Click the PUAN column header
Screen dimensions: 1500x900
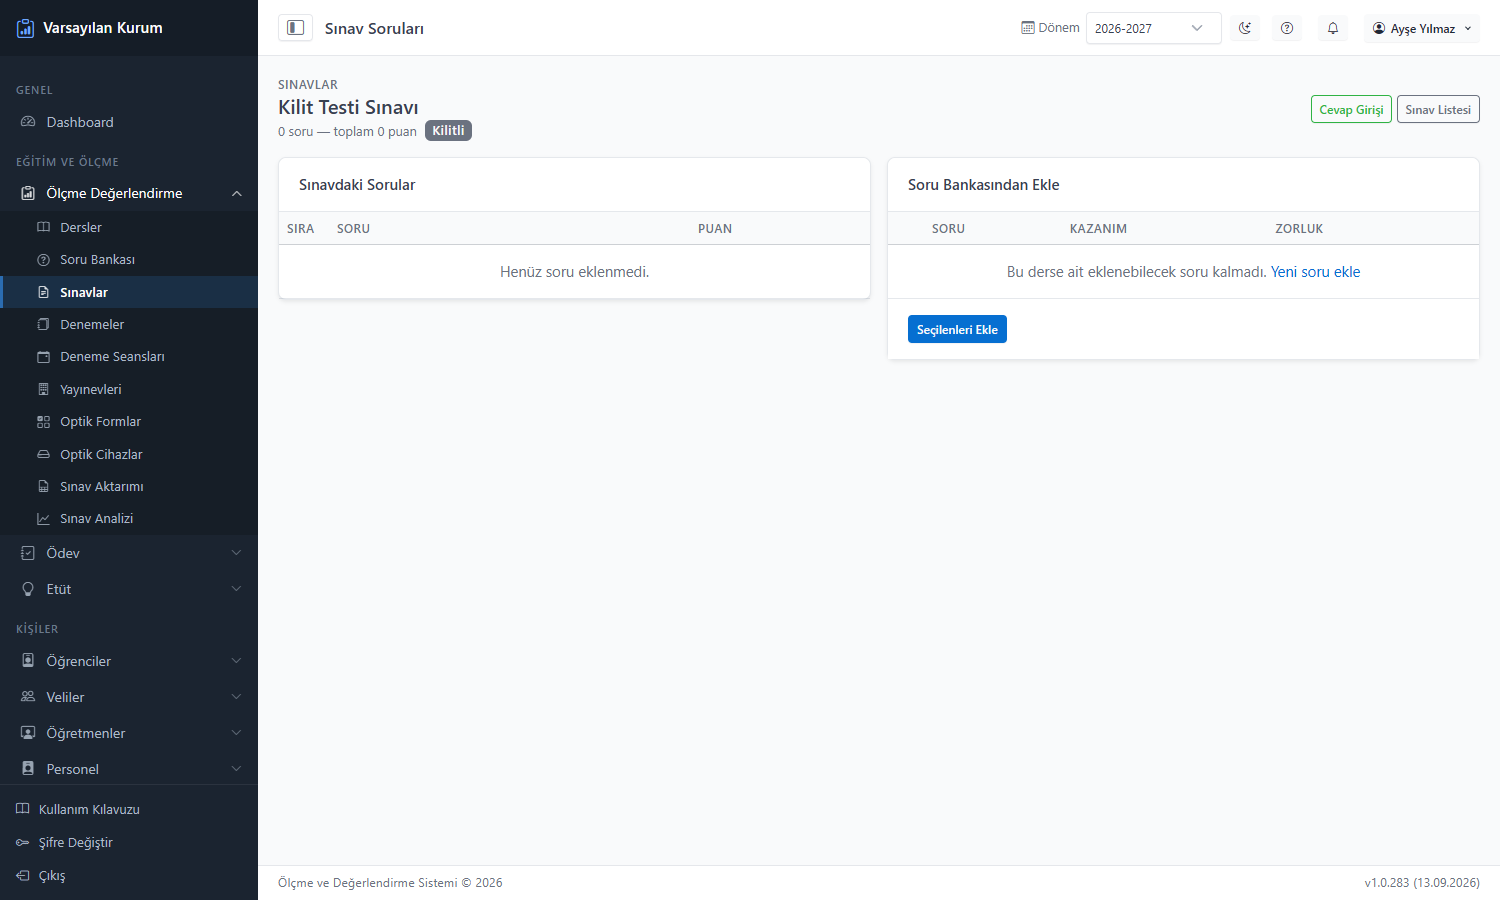point(715,229)
